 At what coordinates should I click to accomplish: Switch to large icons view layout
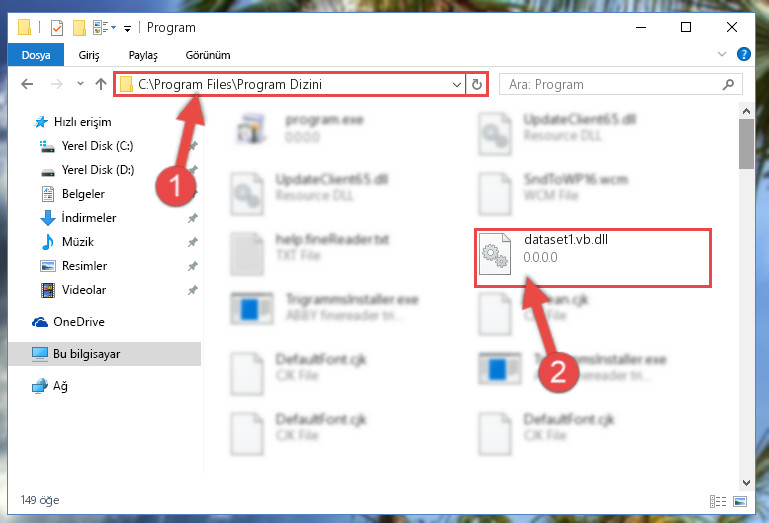point(740,501)
